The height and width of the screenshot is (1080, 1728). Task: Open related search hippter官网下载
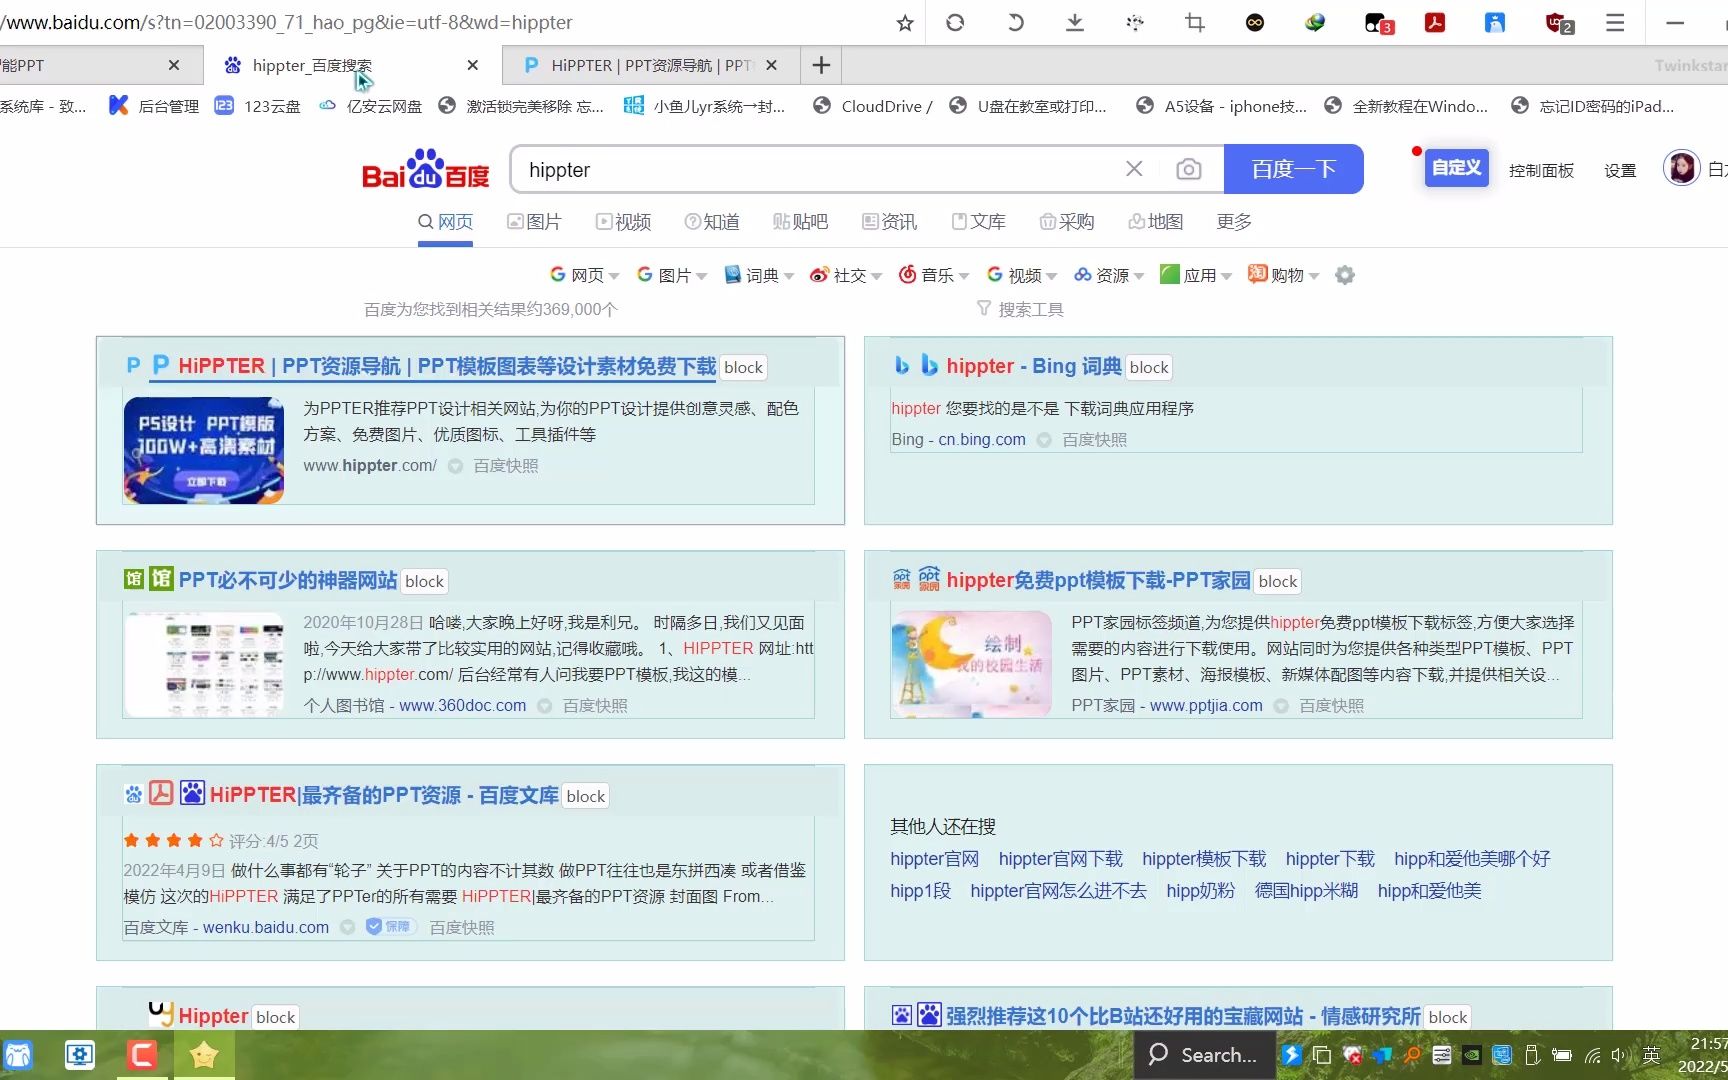pos(1060,859)
